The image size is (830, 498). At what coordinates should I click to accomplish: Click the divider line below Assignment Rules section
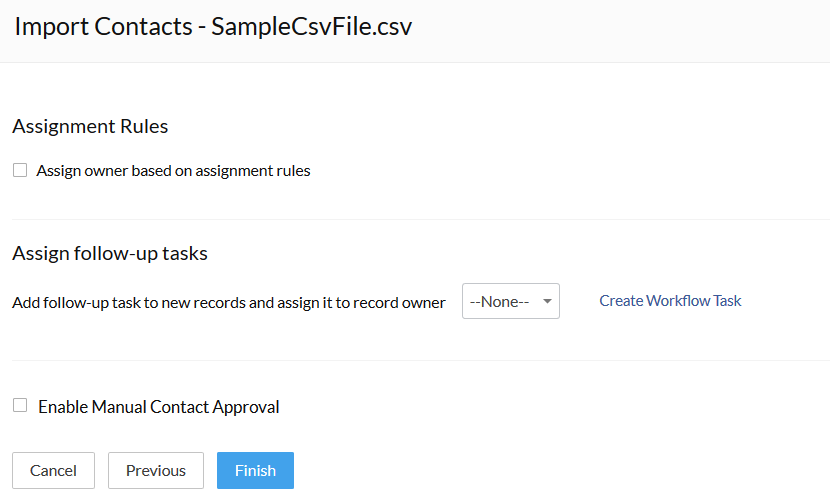tap(421, 219)
